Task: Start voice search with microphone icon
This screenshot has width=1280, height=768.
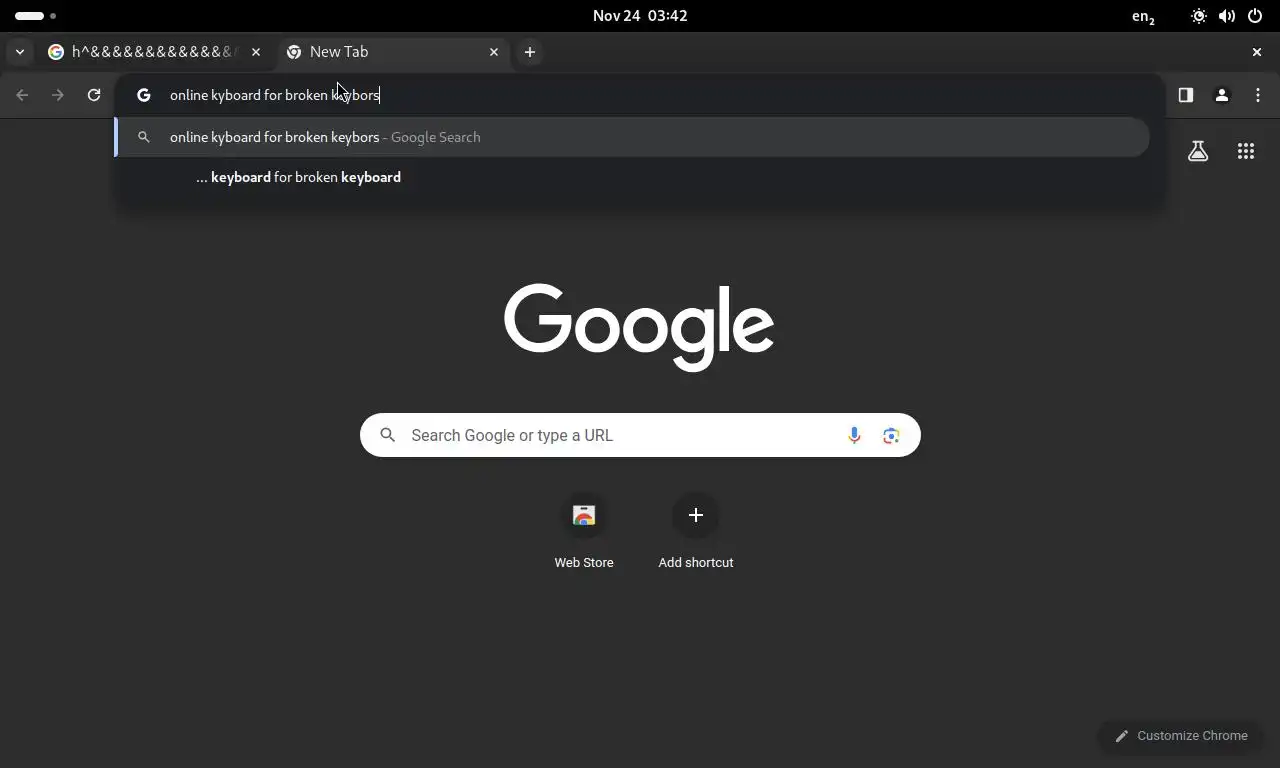Action: (854, 435)
